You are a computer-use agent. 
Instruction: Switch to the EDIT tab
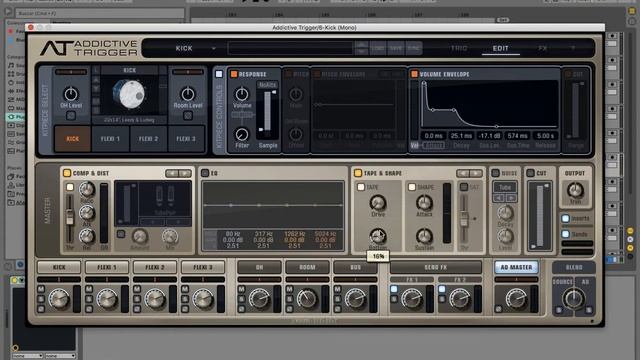500,48
